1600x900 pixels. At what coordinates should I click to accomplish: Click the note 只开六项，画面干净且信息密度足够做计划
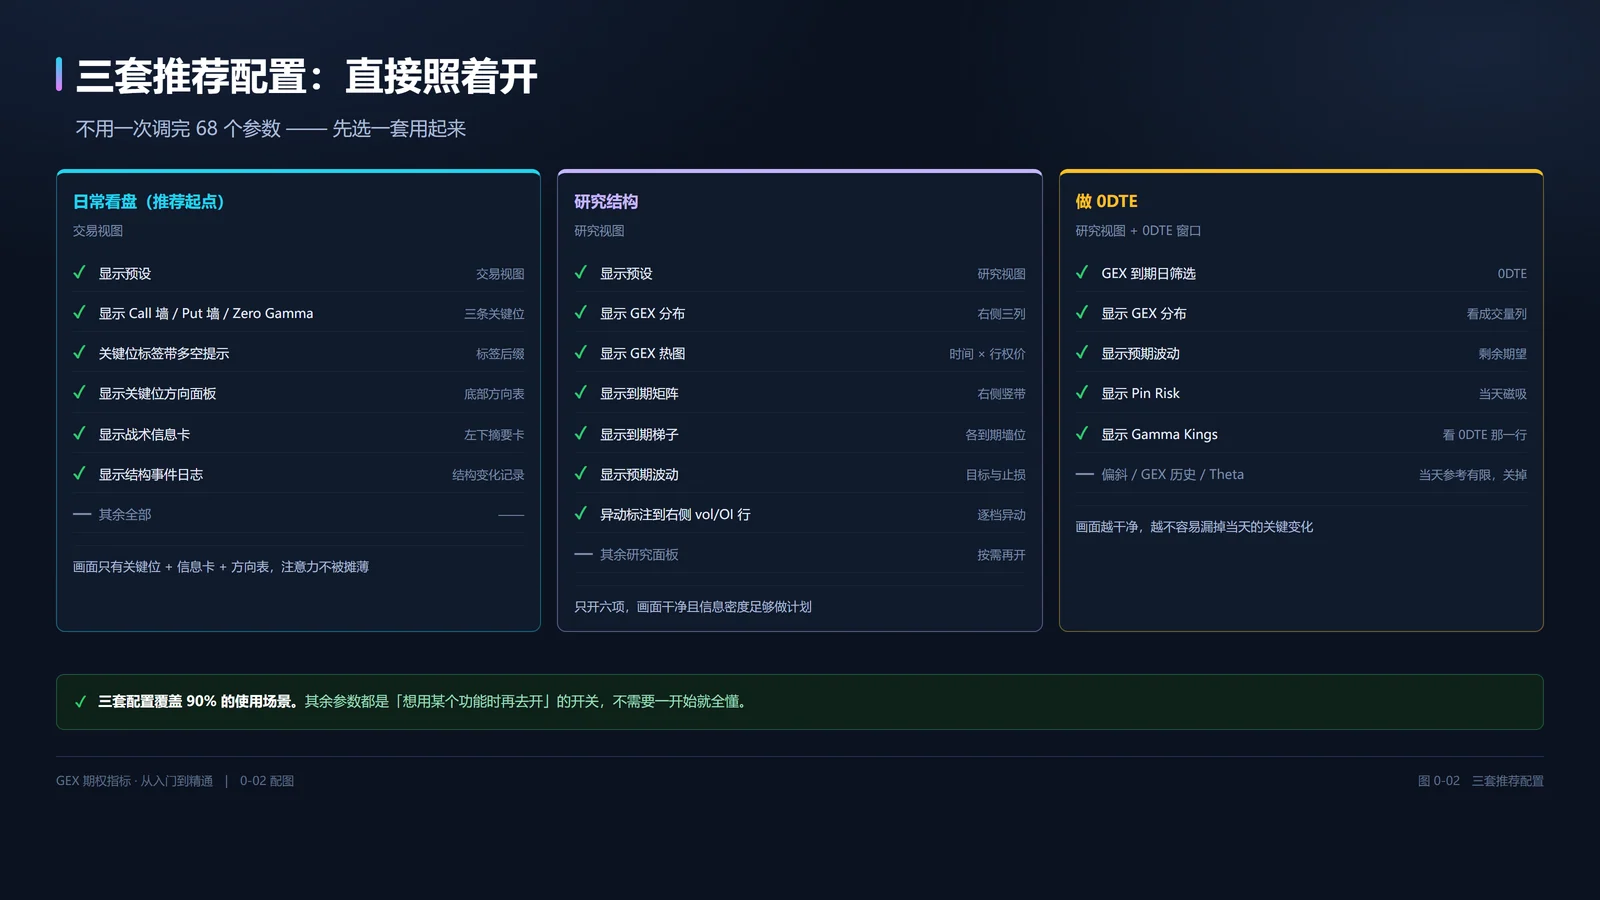[693, 607]
